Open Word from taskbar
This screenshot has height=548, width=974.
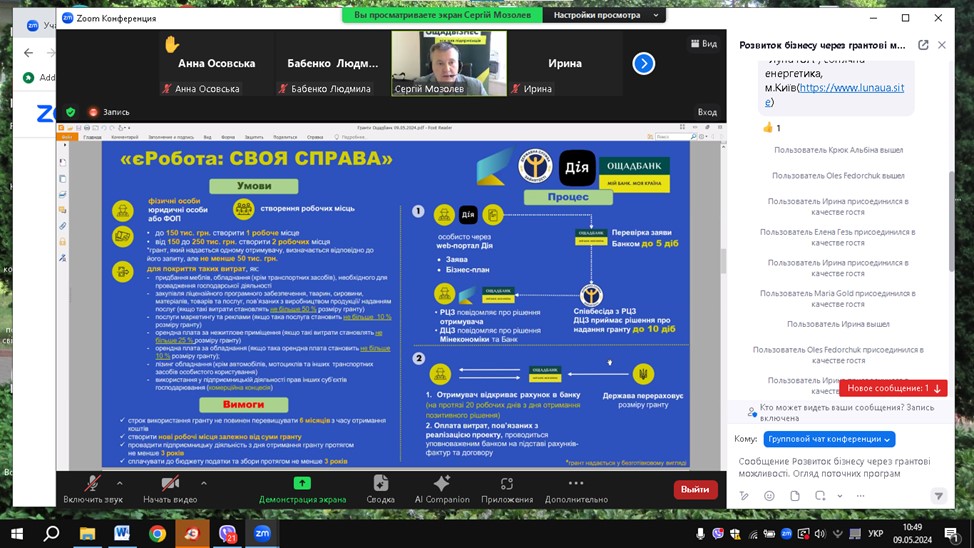tap(122, 534)
